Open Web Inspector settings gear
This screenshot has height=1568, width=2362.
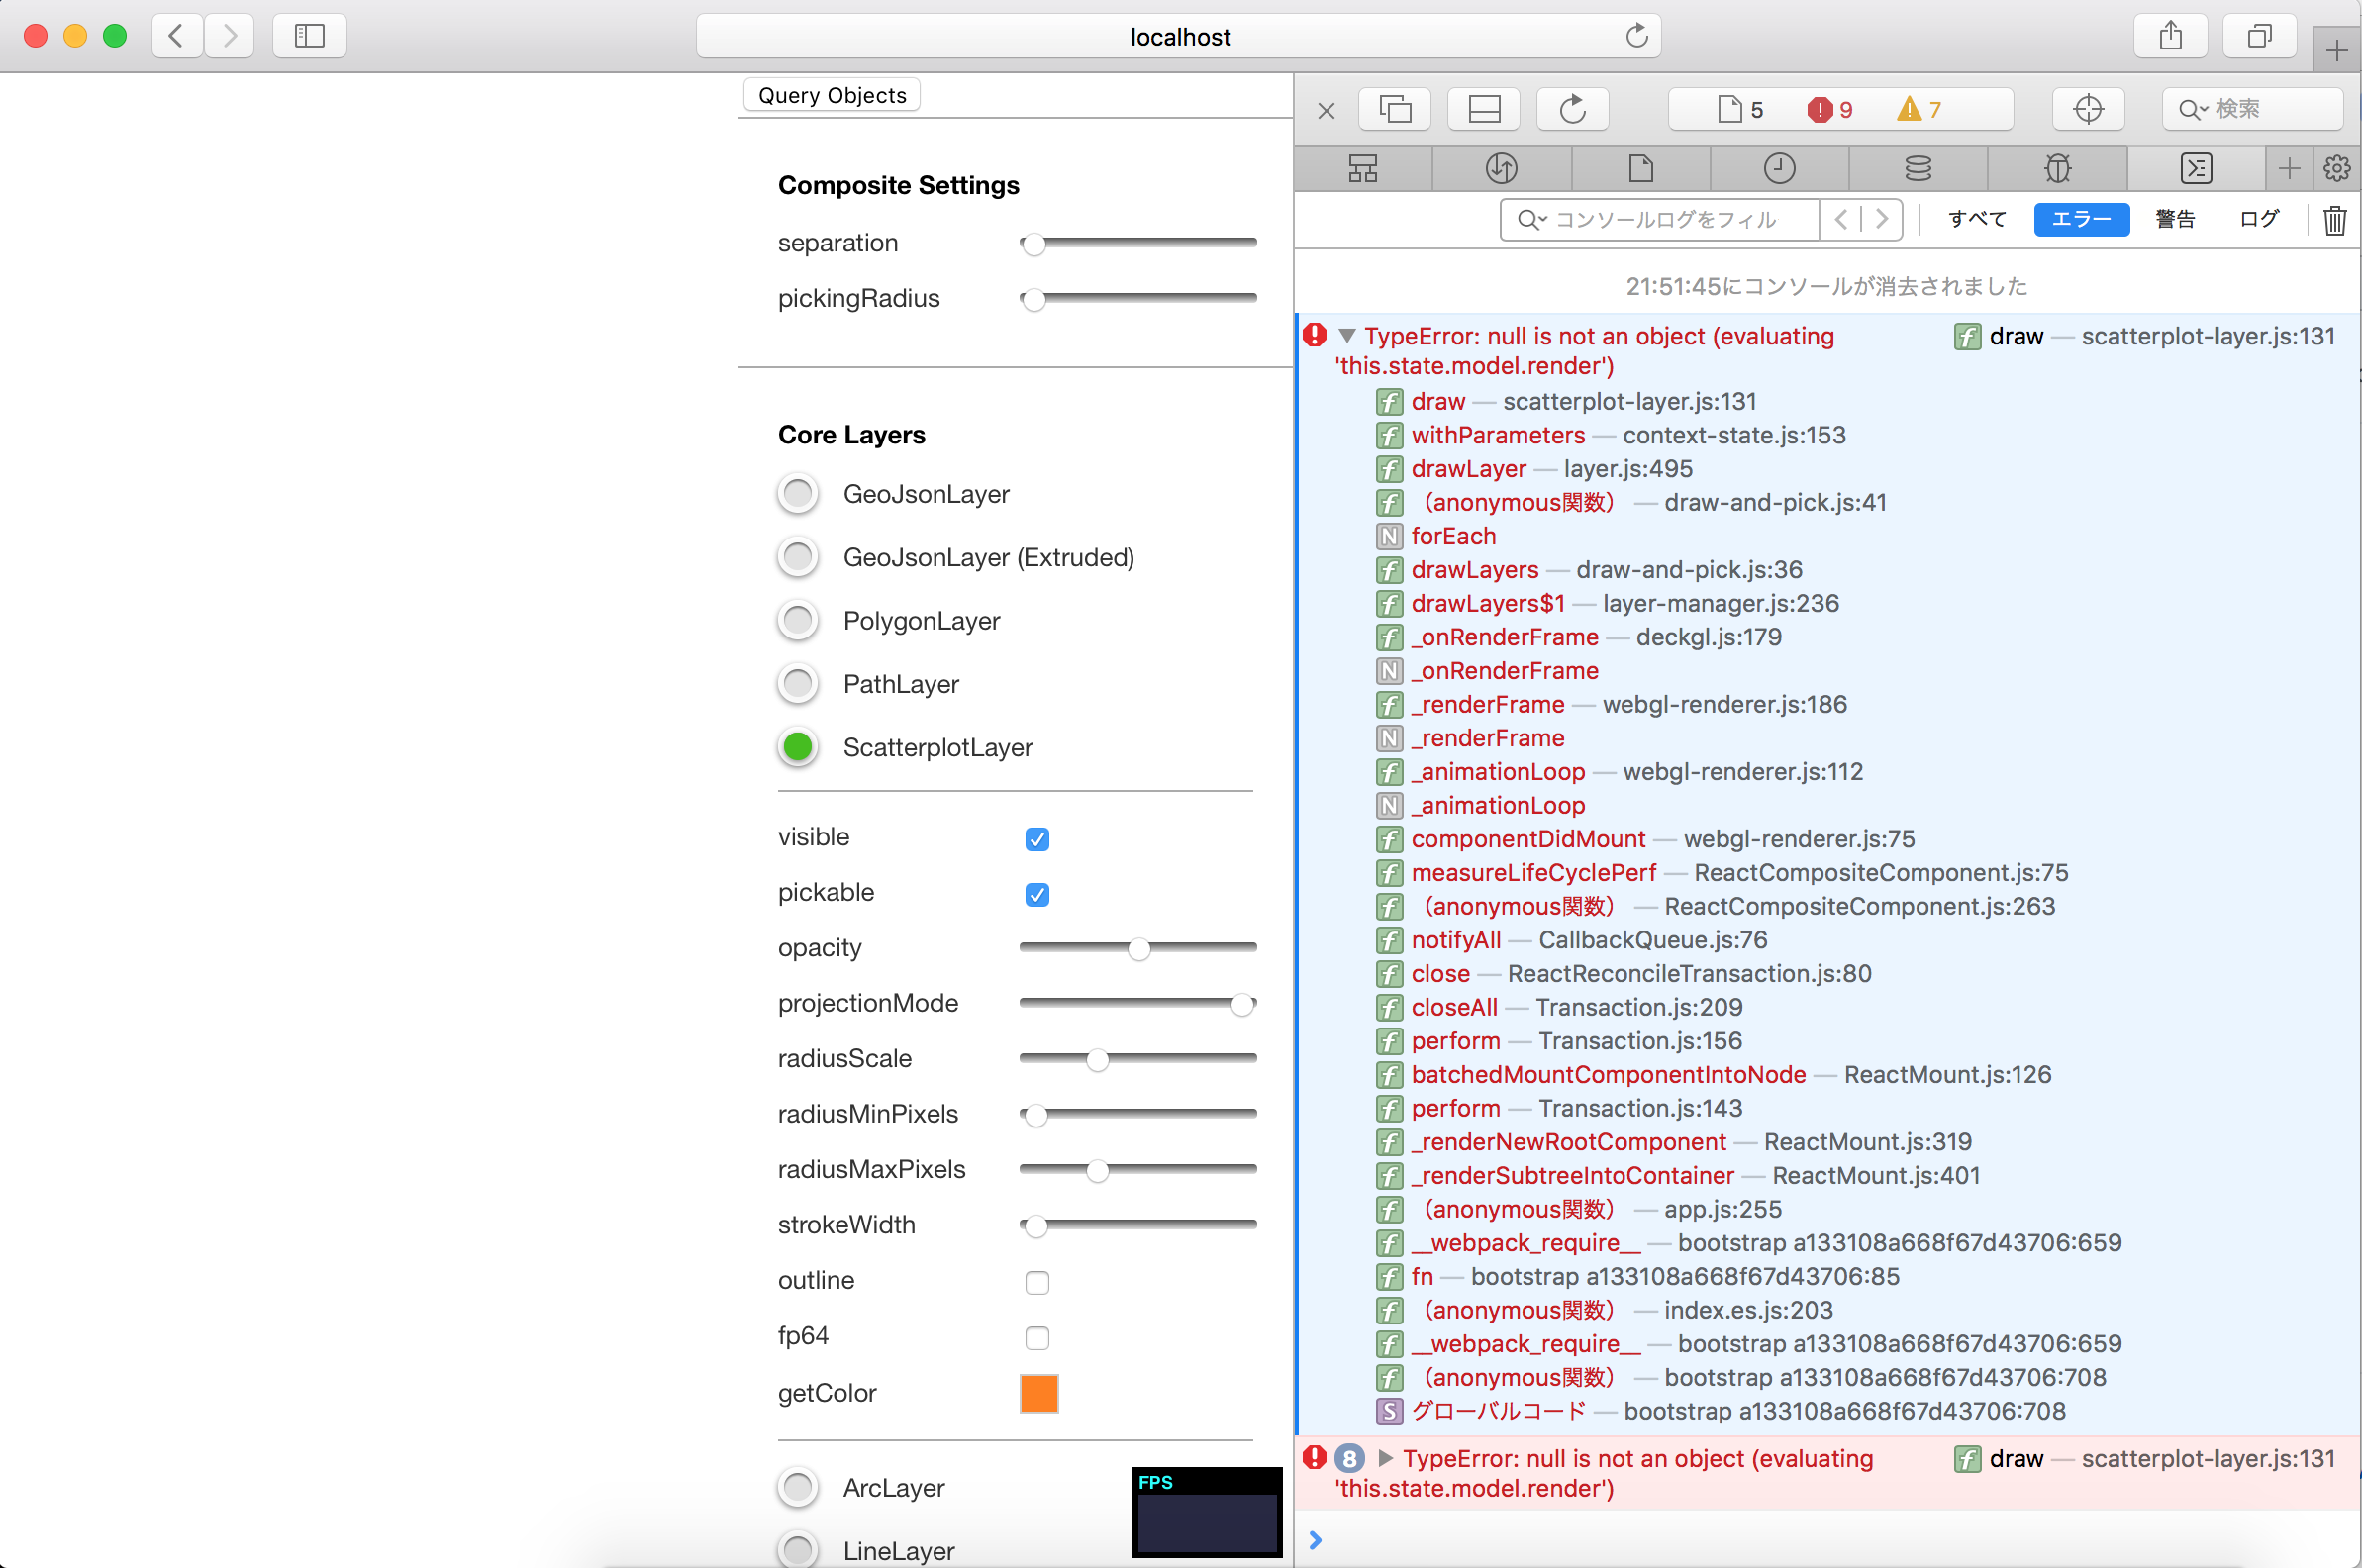pyautogui.click(x=2337, y=168)
